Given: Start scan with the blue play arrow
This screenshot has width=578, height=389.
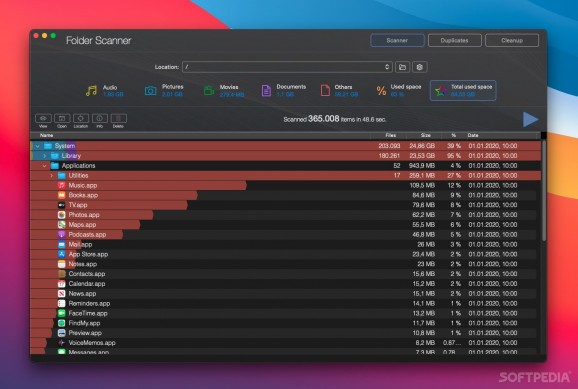Looking at the screenshot, I should click(530, 119).
